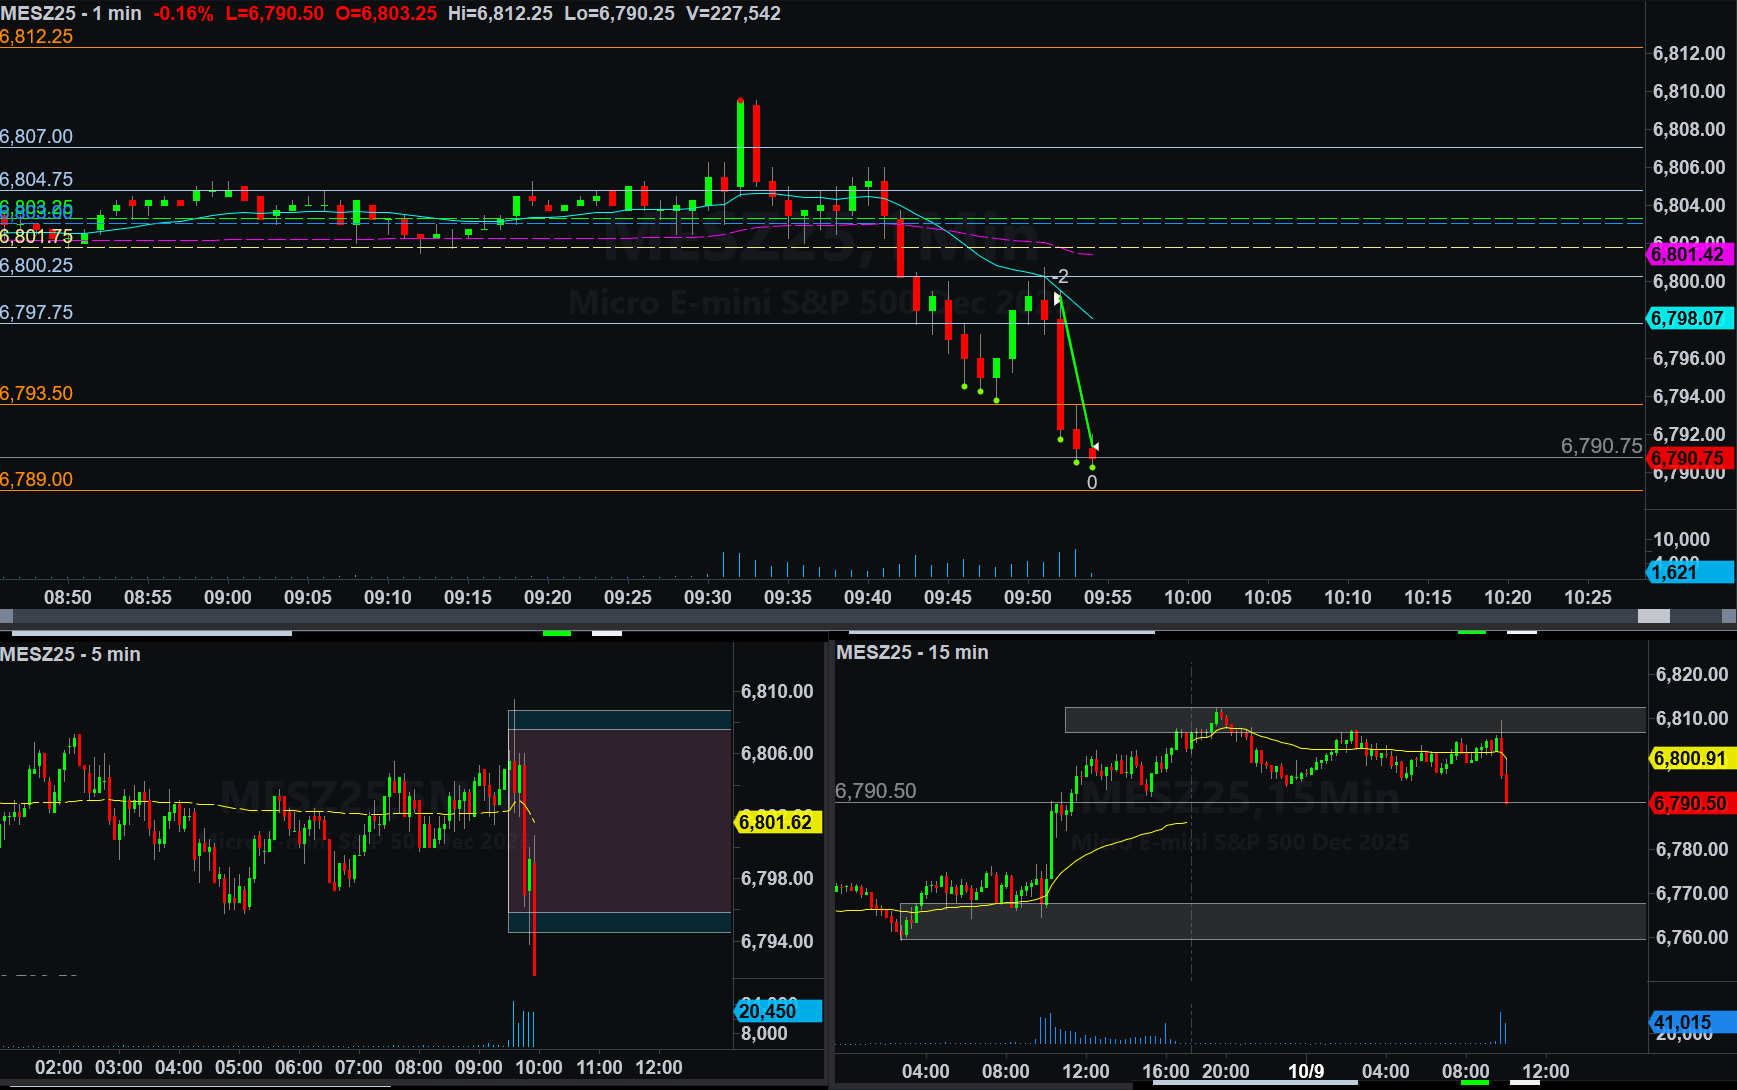Click the horizontal scrollbar thumb under 1 min chart
The height and width of the screenshot is (1090, 1737).
(x=1653, y=617)
